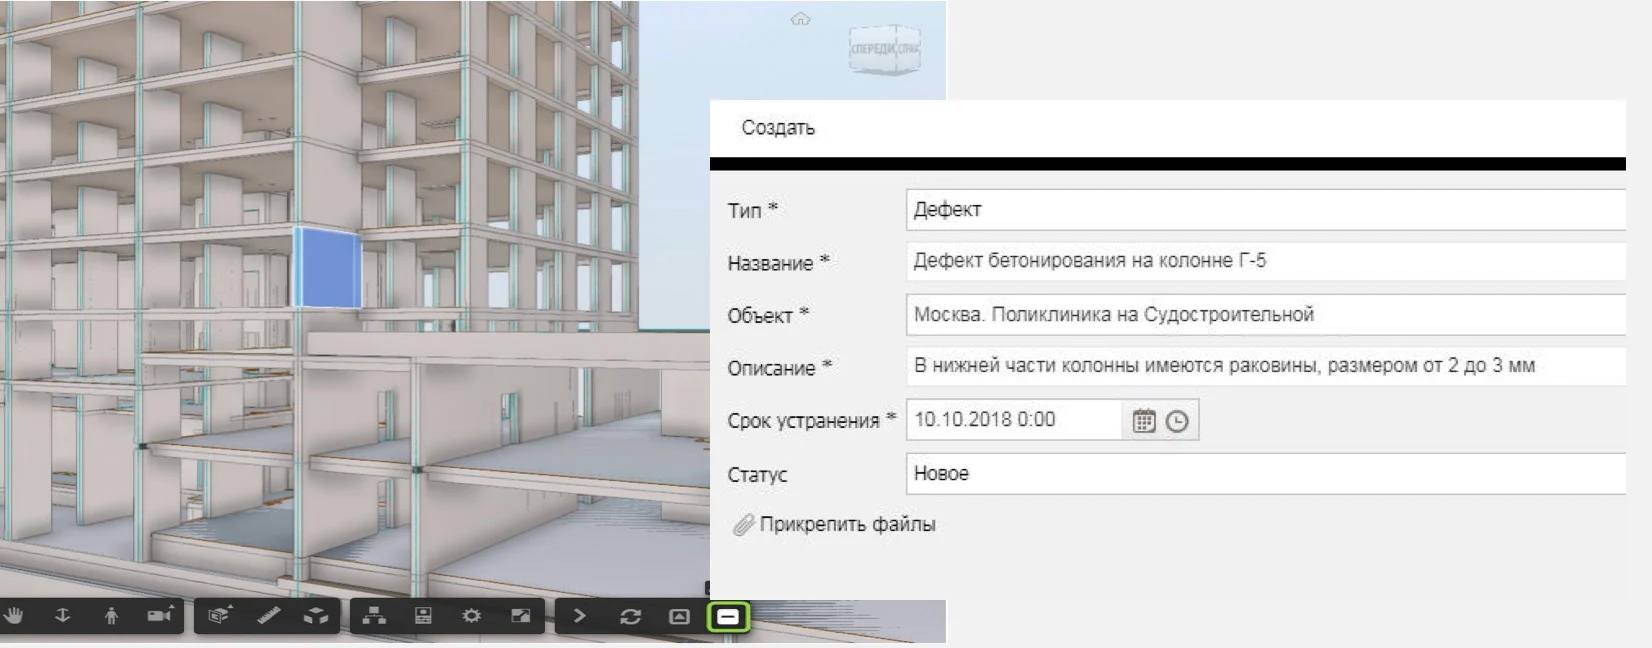This screenshot has height=648, width=1652.
Task: Open the Статус field showing Новое
Action: click(1266, 473)
